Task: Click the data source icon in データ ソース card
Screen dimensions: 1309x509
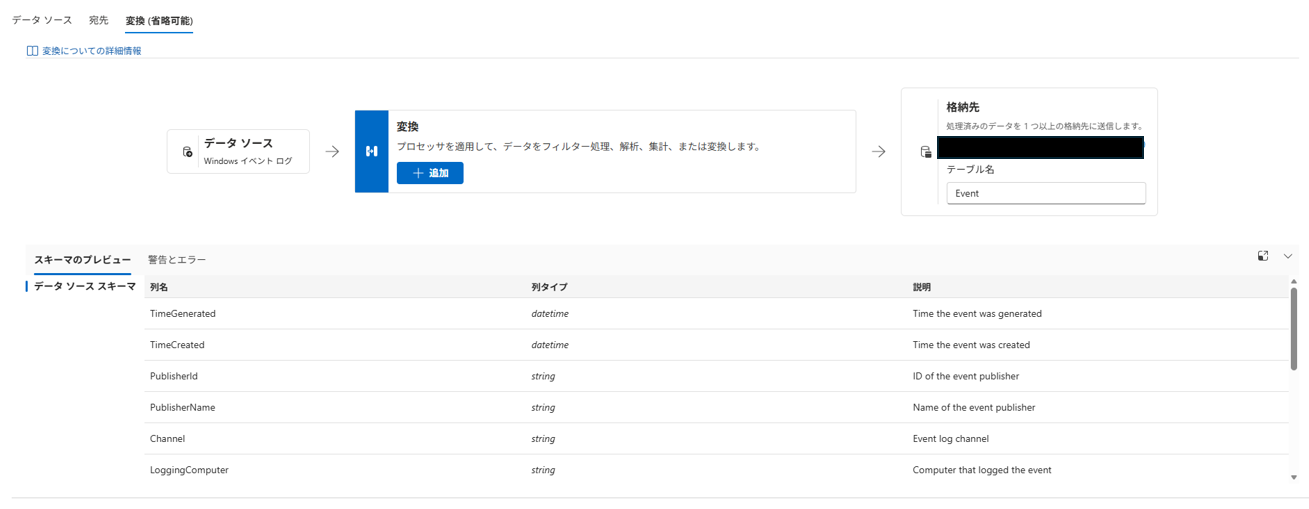Action: point(187,152)
